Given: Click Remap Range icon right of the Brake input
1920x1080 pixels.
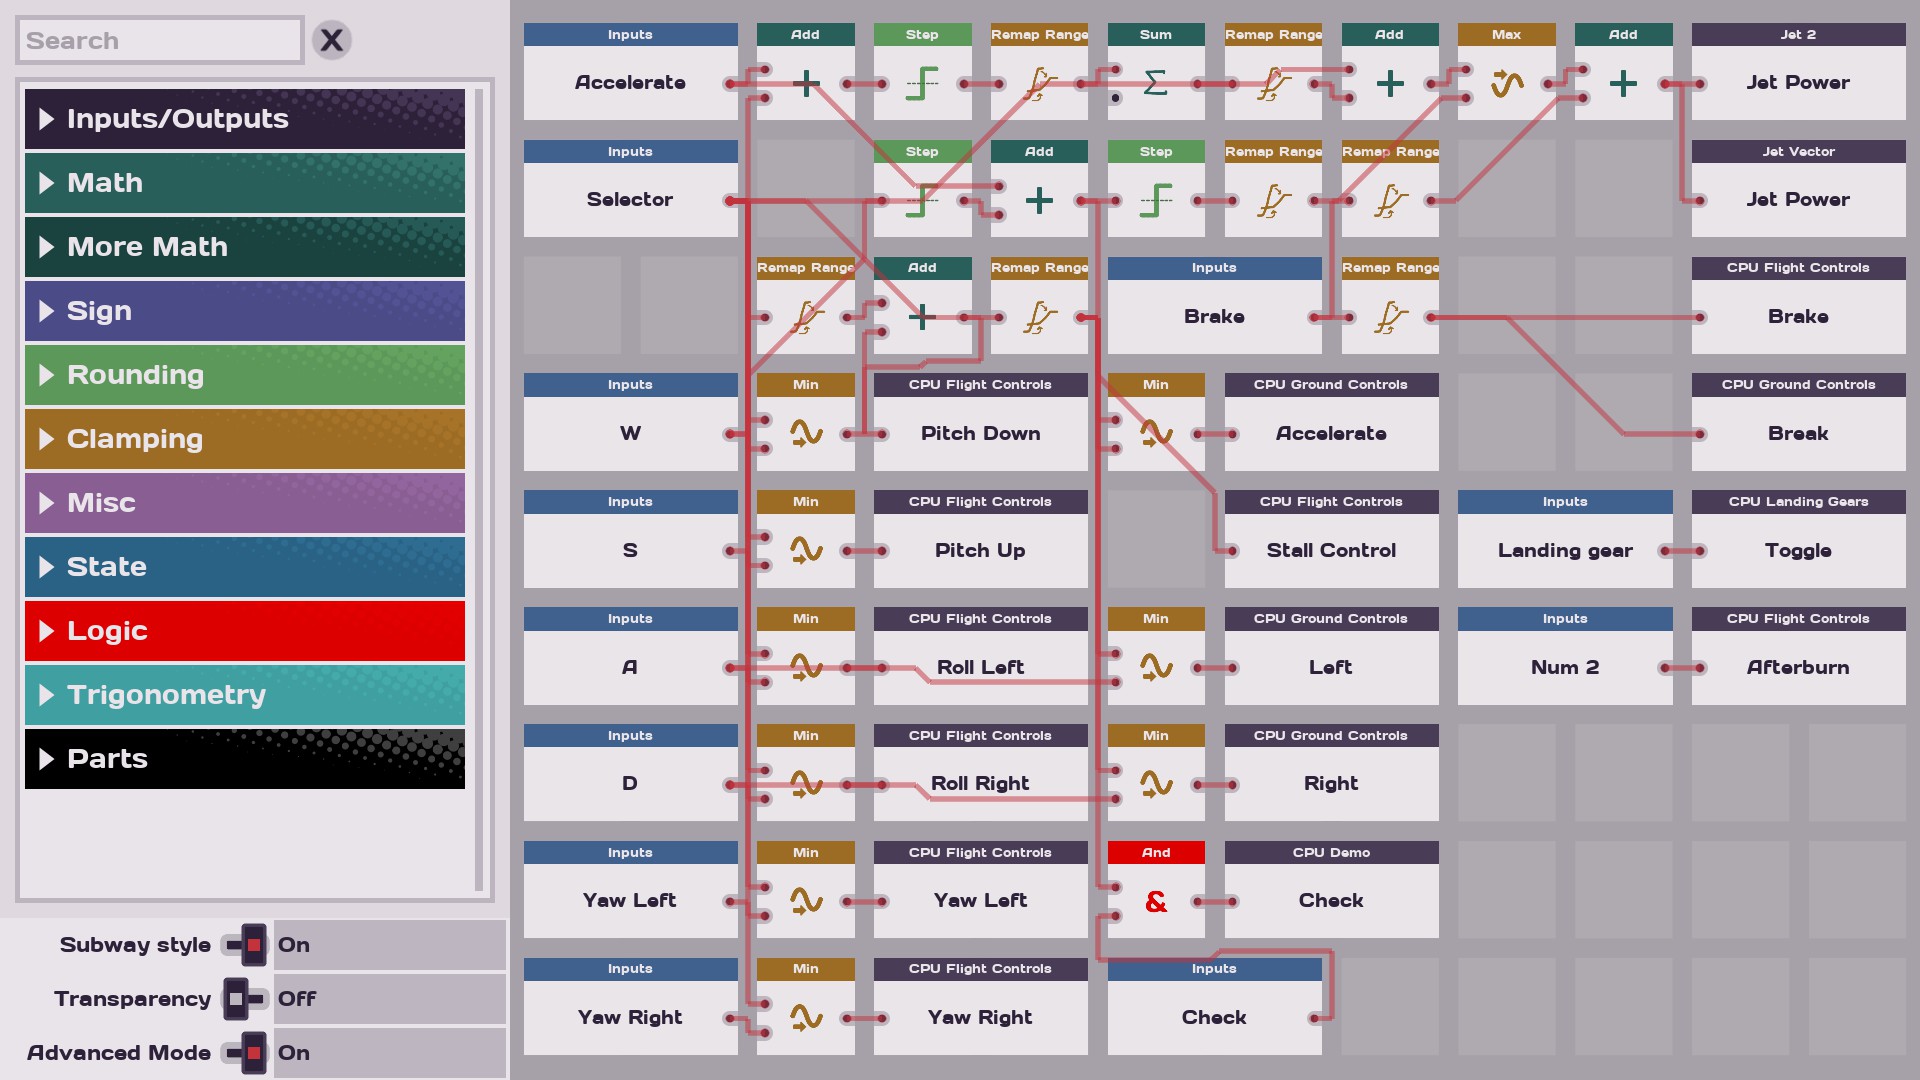Looking at the screenshot, I should click(1390, 317).
